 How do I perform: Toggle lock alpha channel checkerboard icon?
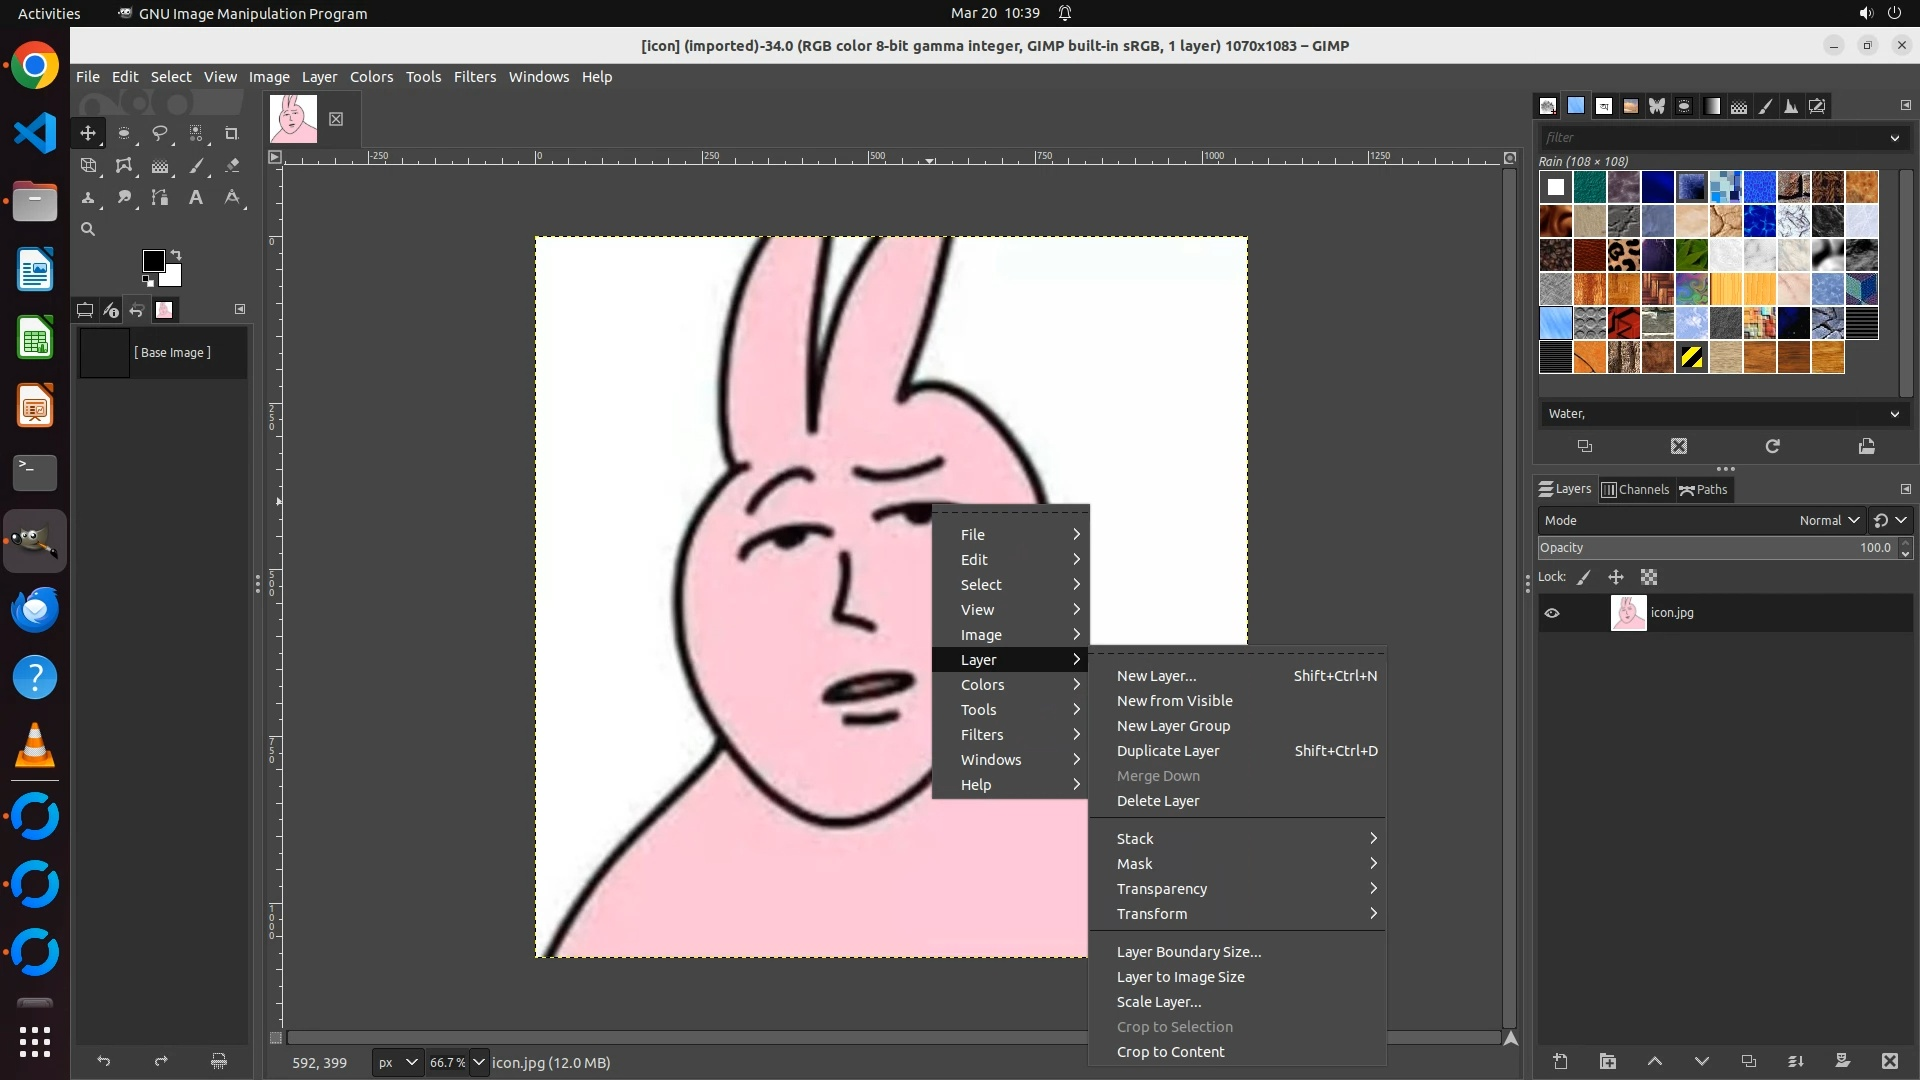tap(1649, 577)
